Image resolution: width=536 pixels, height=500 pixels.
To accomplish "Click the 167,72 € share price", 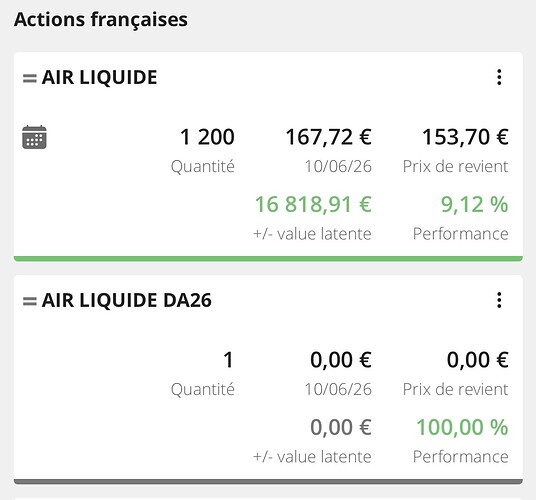I will (x=329, y=137).
